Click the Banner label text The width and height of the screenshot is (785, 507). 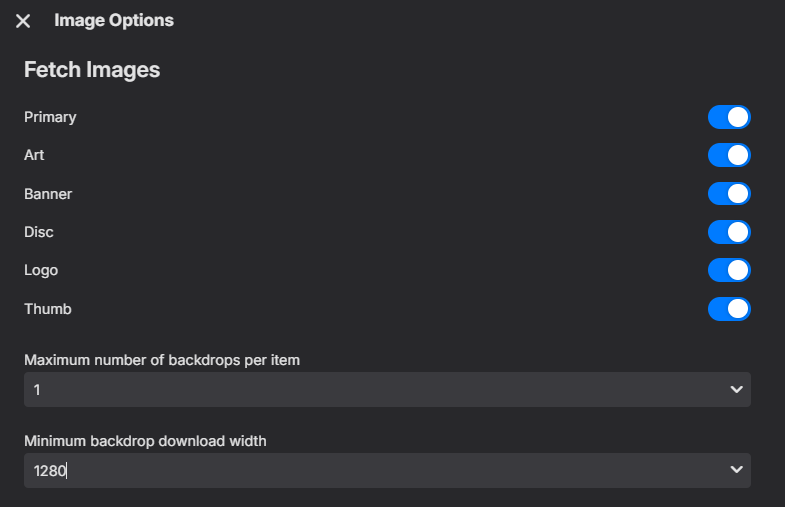[48, 193]
